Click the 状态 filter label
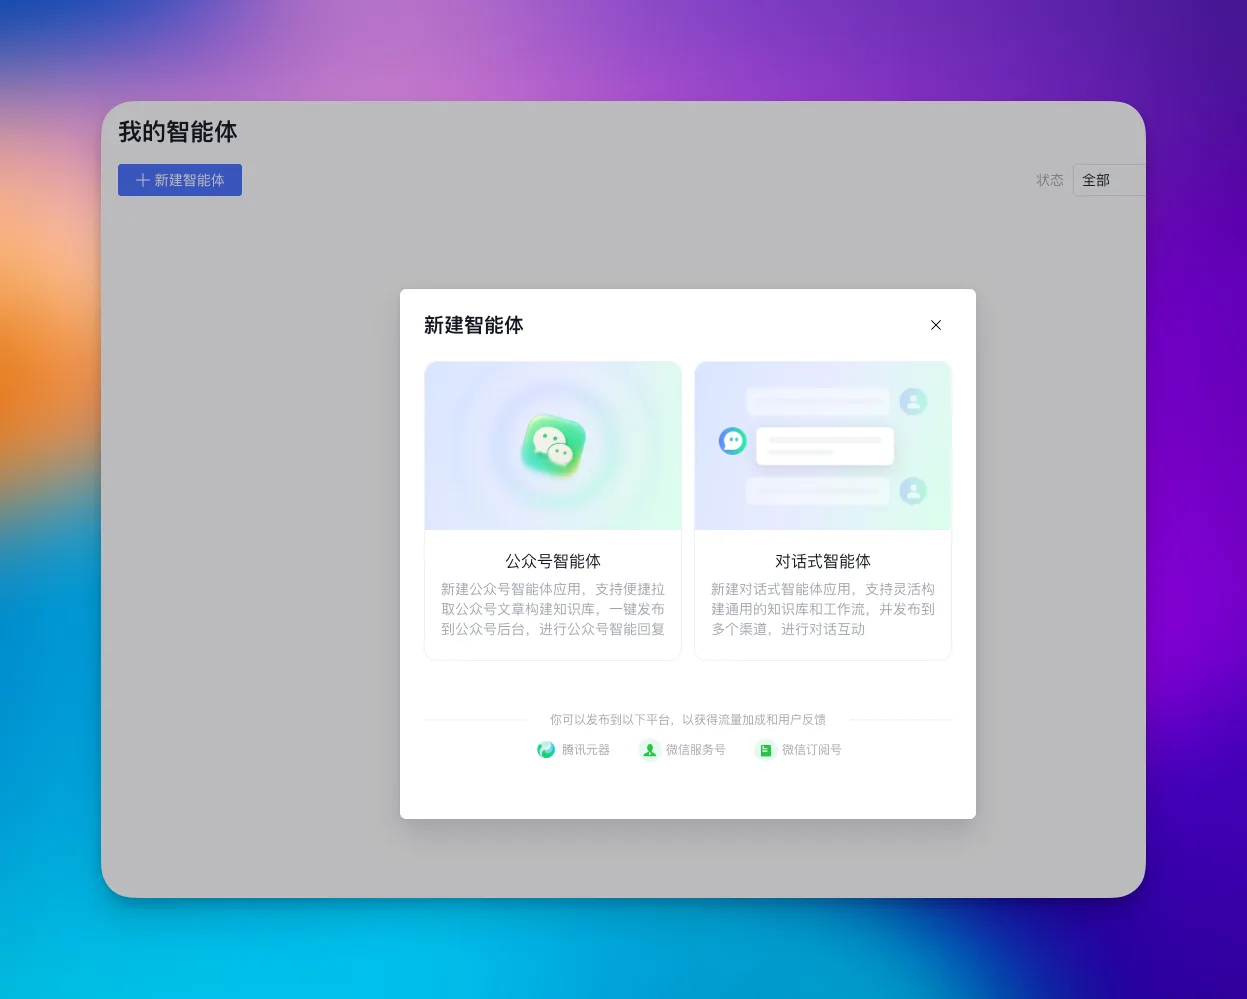 point(1050,180)
